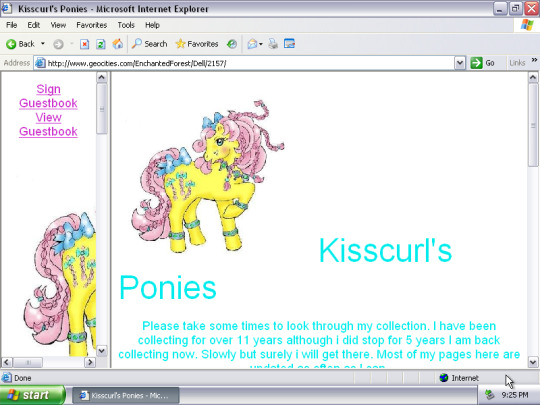
Task: Minimize the Internet Explorer window
Action: coord(500,9)
